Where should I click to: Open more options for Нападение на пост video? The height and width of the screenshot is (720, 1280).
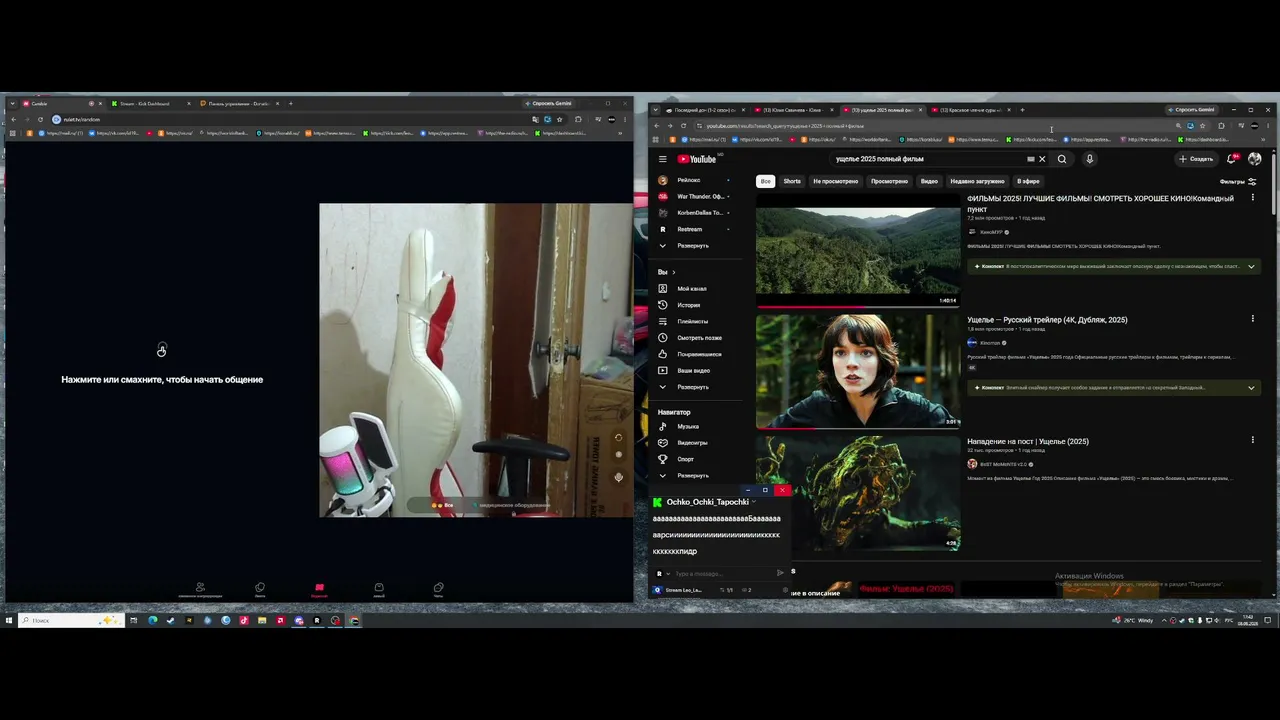[x=1252, y=440]
